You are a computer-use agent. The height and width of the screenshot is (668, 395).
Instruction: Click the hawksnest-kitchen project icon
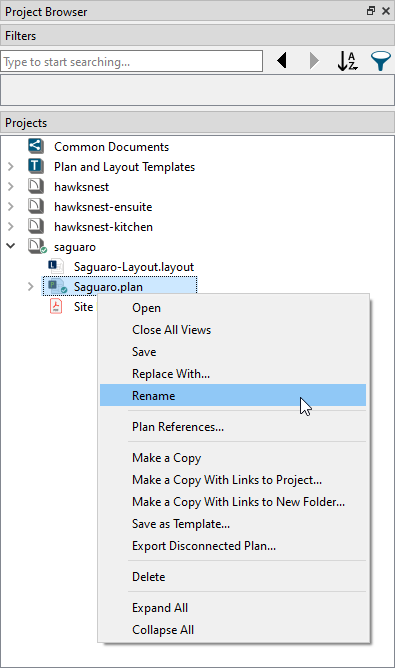pos(36,226)
